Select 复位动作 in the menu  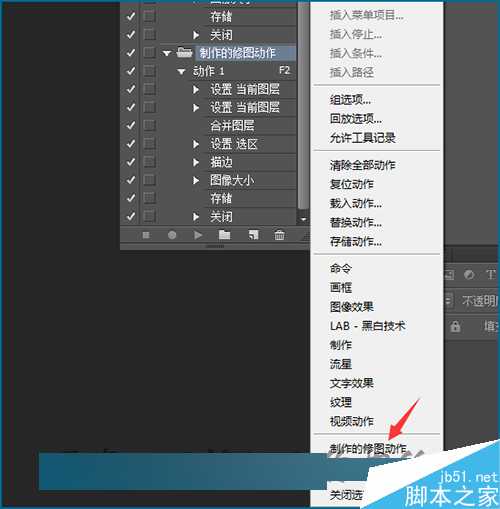coord(352,184)
